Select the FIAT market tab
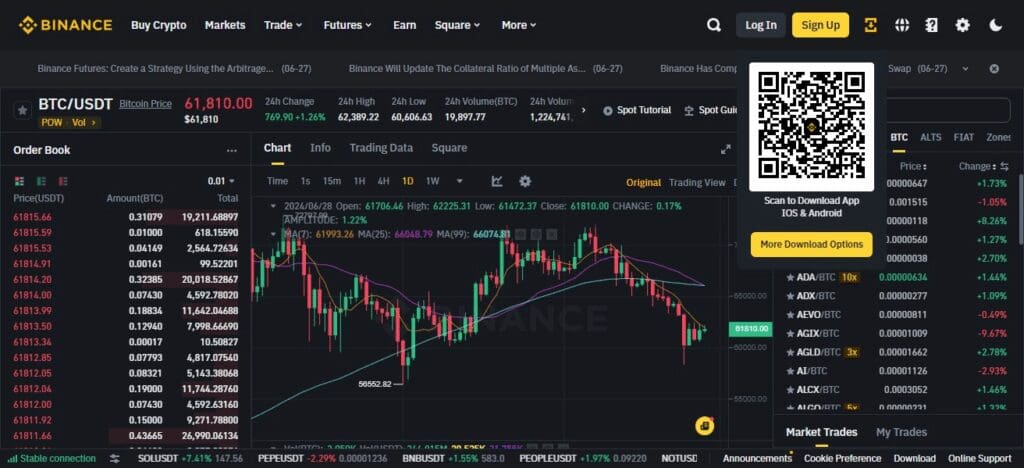 [x=963, y=138]
